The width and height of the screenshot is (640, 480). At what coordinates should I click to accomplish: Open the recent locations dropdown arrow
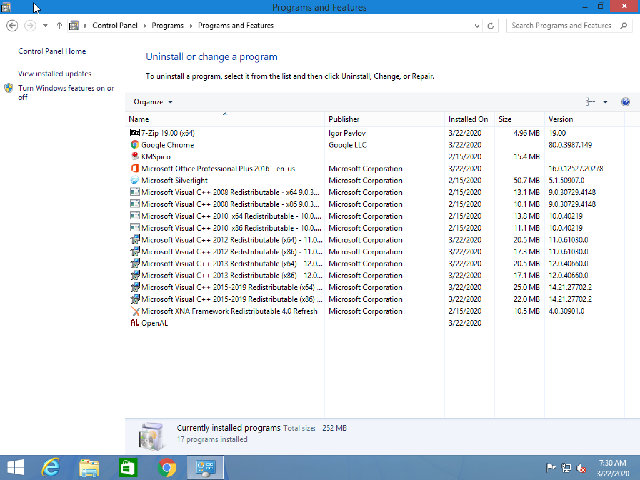(x=45, y=26)
